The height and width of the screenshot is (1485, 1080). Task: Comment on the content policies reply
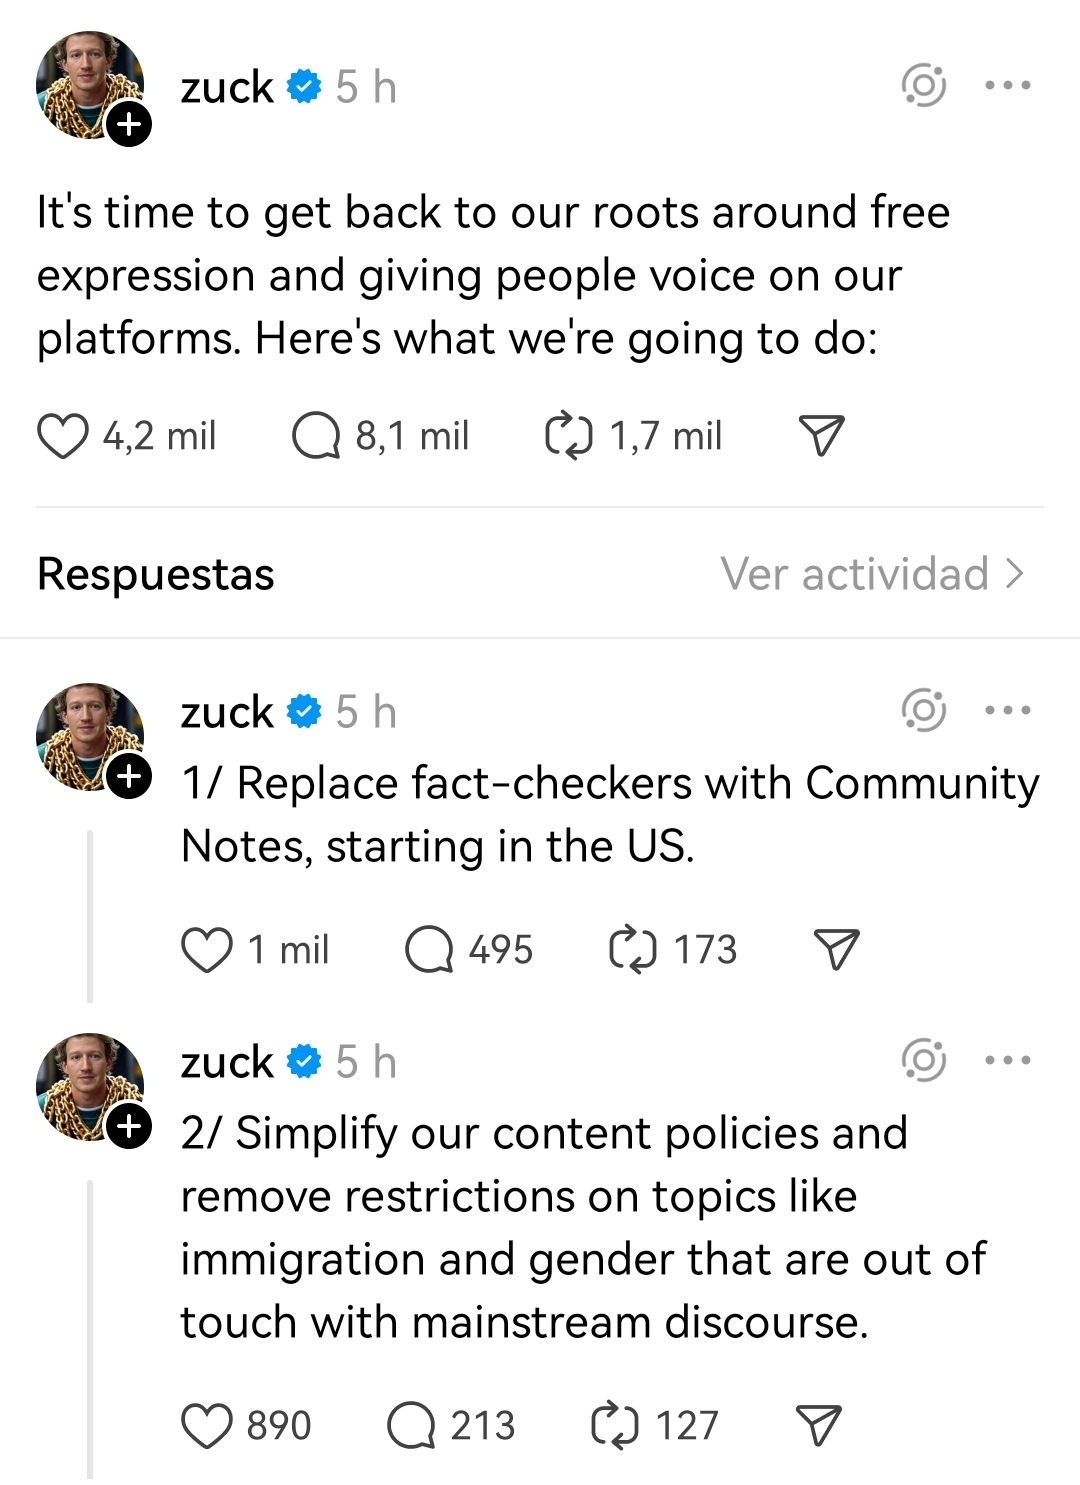(x=411, y=1426)
